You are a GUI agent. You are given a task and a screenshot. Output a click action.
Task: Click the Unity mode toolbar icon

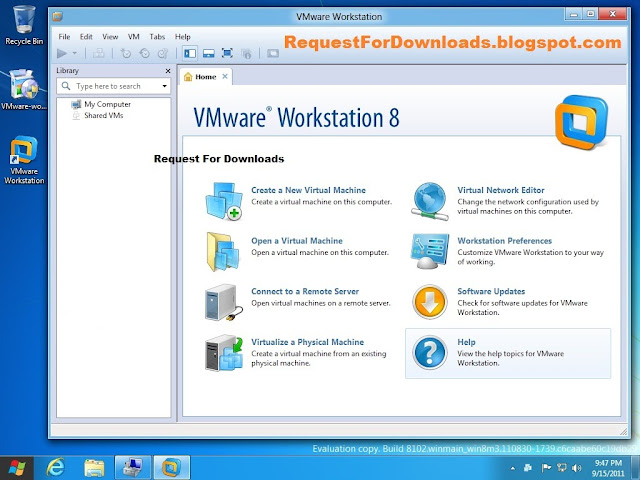[246, 53]
